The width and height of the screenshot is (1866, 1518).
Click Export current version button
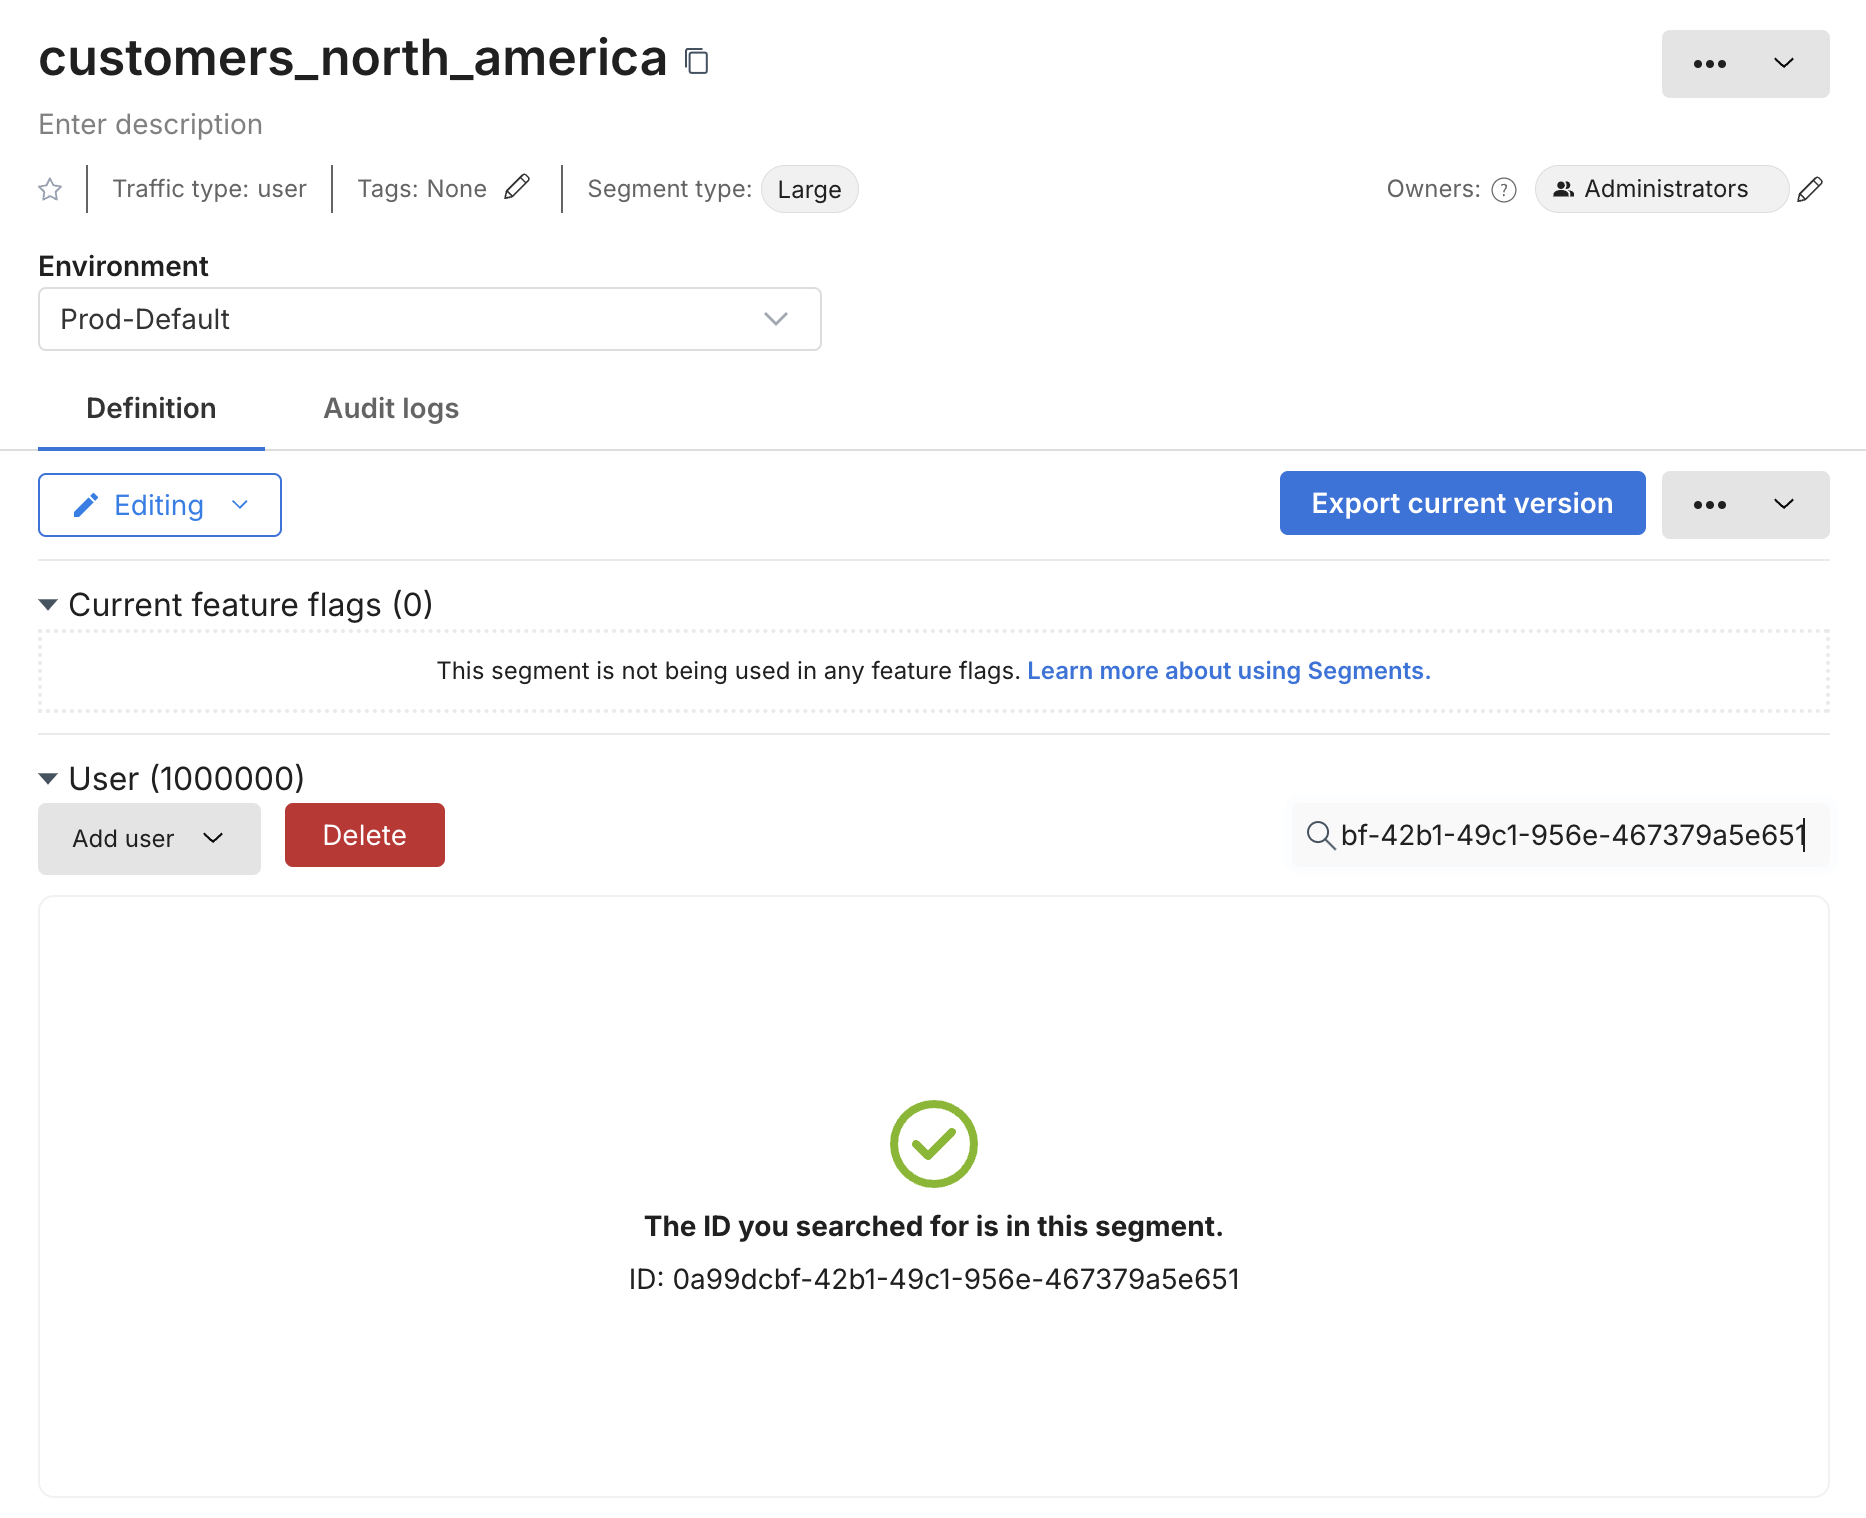[x=1462, y=503]
